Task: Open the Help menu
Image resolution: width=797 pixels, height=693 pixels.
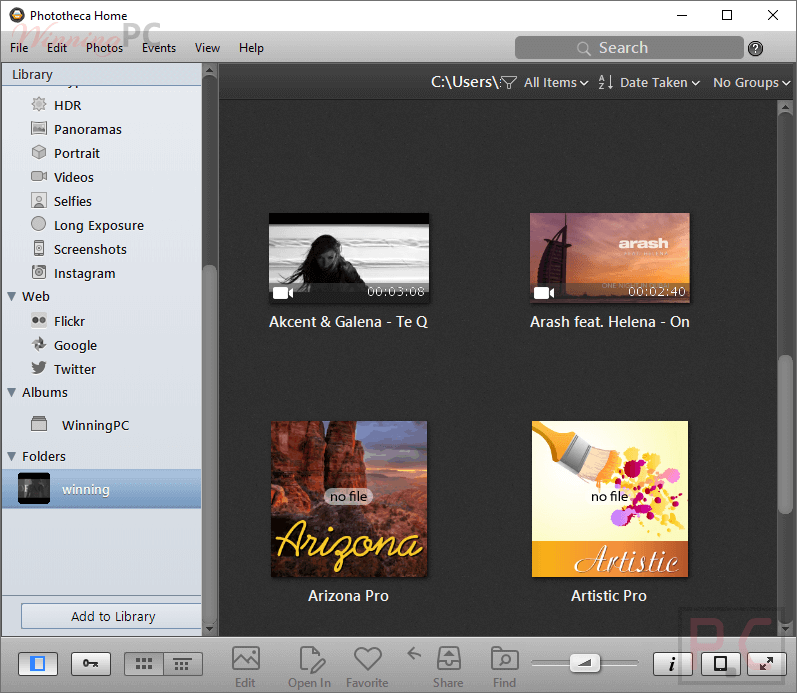Action: pos(251,48)
